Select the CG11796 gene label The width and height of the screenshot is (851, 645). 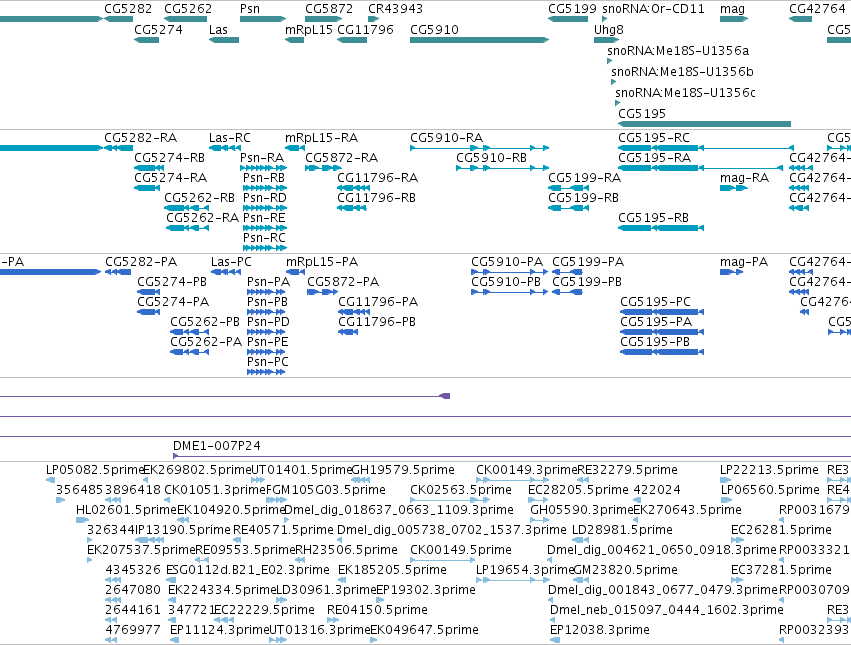[365, 29]
